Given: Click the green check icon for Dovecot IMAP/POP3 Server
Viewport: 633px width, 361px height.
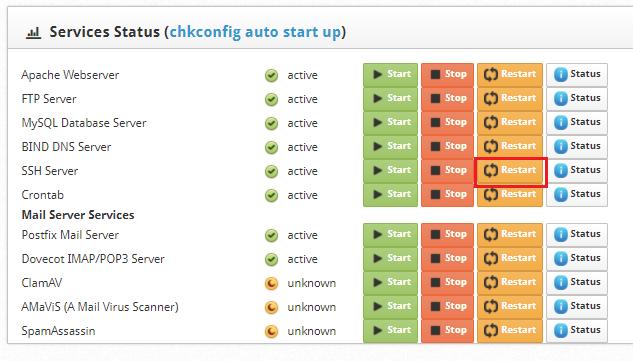Looking at the screenshot, I should click(271, 260).
